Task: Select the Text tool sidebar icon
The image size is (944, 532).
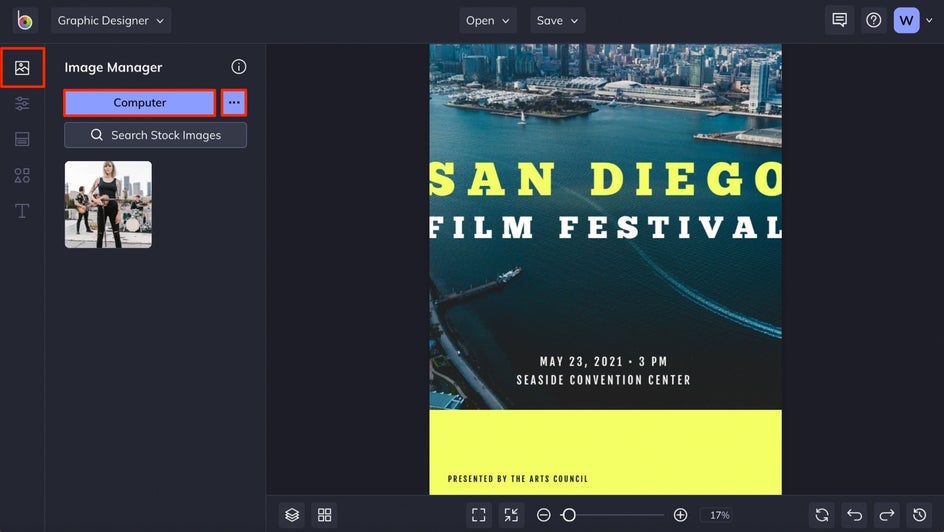Action: (22, 211)
